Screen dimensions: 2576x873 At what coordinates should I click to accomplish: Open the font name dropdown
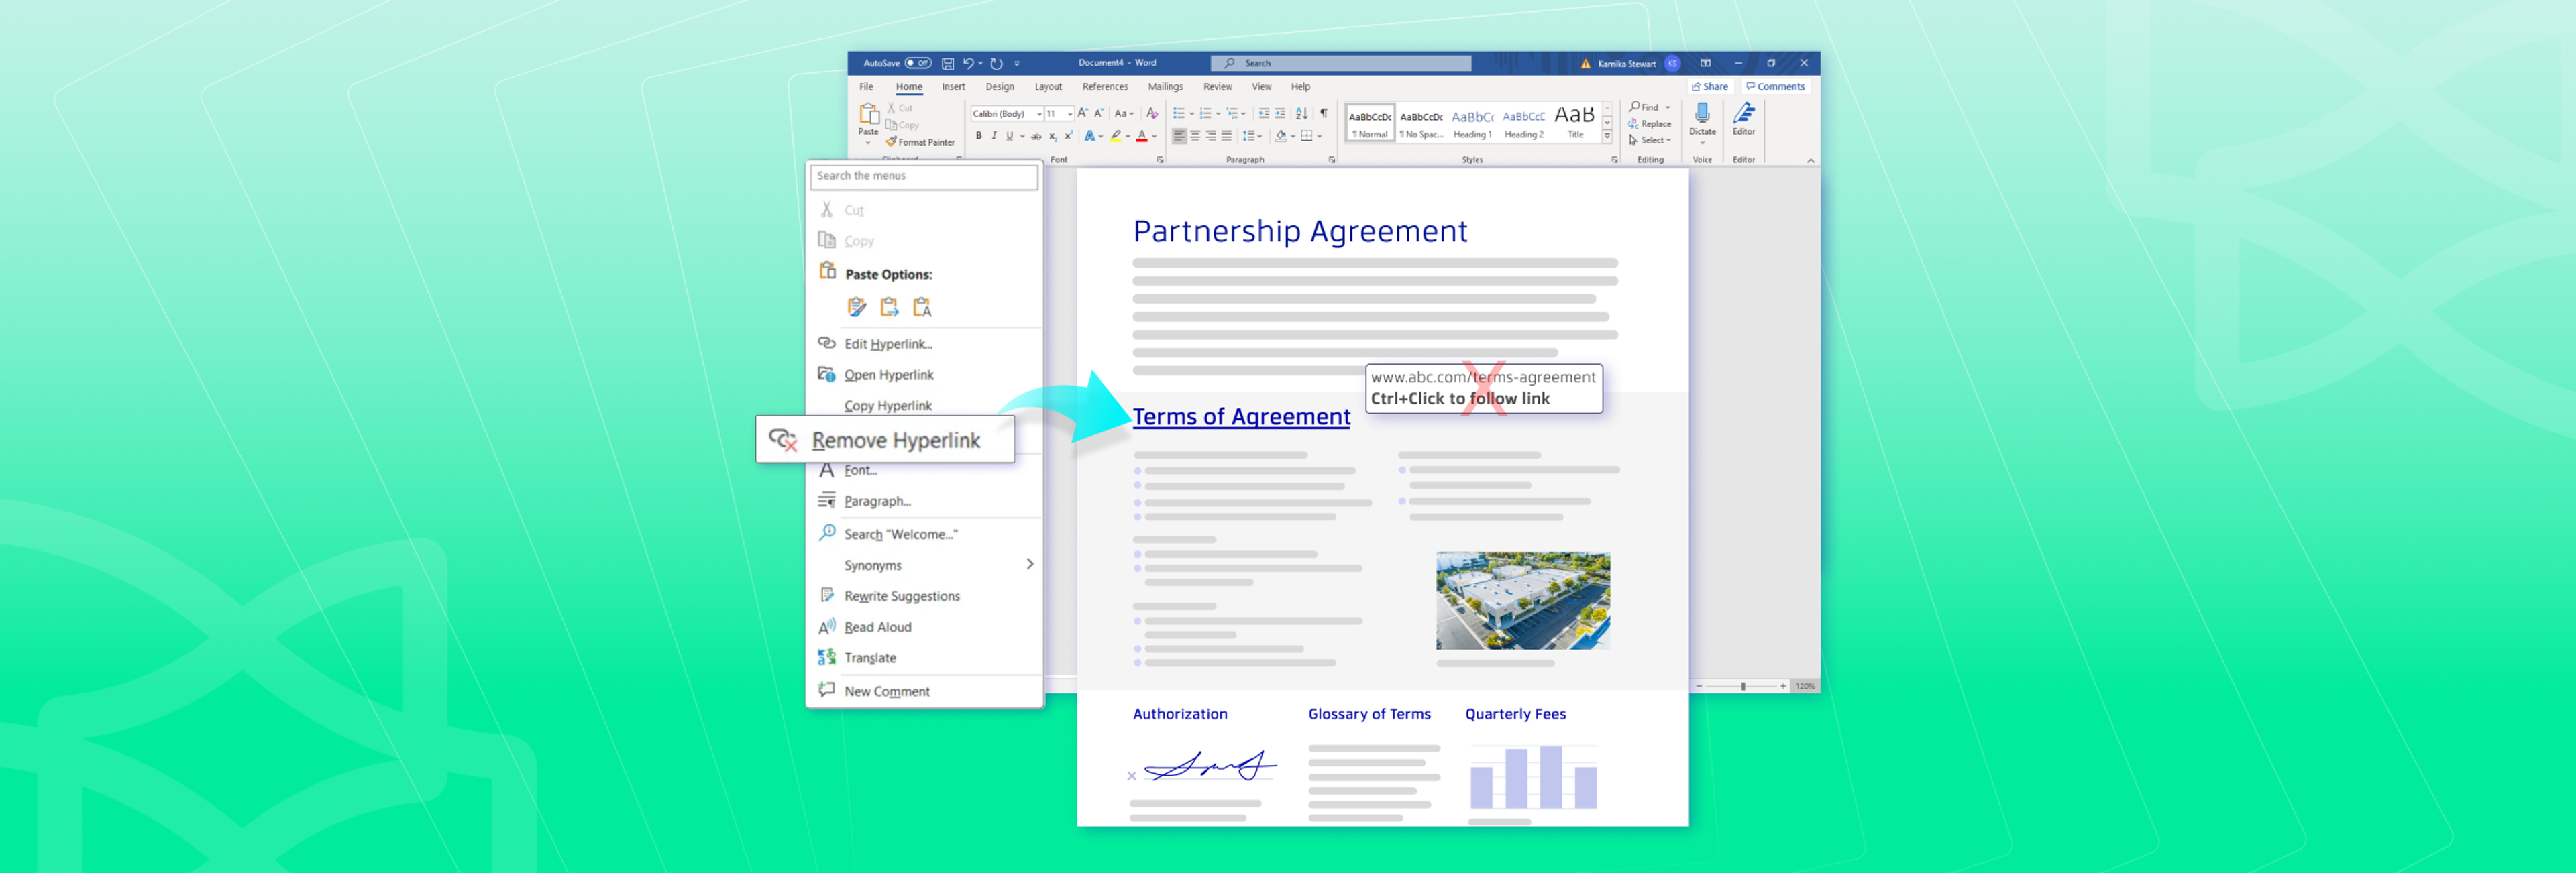[x=1039, y=114]
